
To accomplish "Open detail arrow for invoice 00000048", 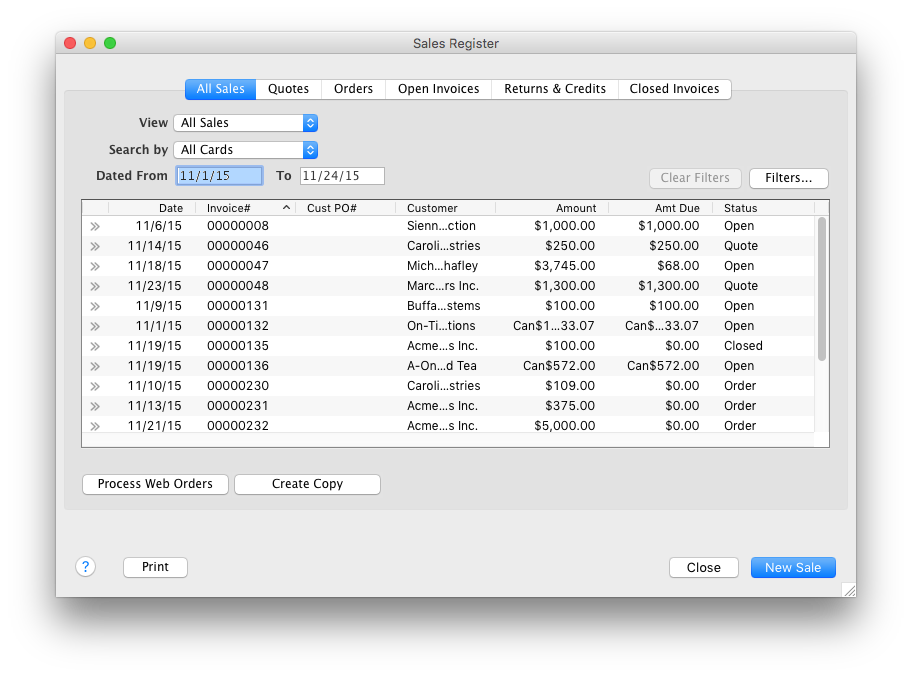I will pyautogui.click(x=95, y=286).
